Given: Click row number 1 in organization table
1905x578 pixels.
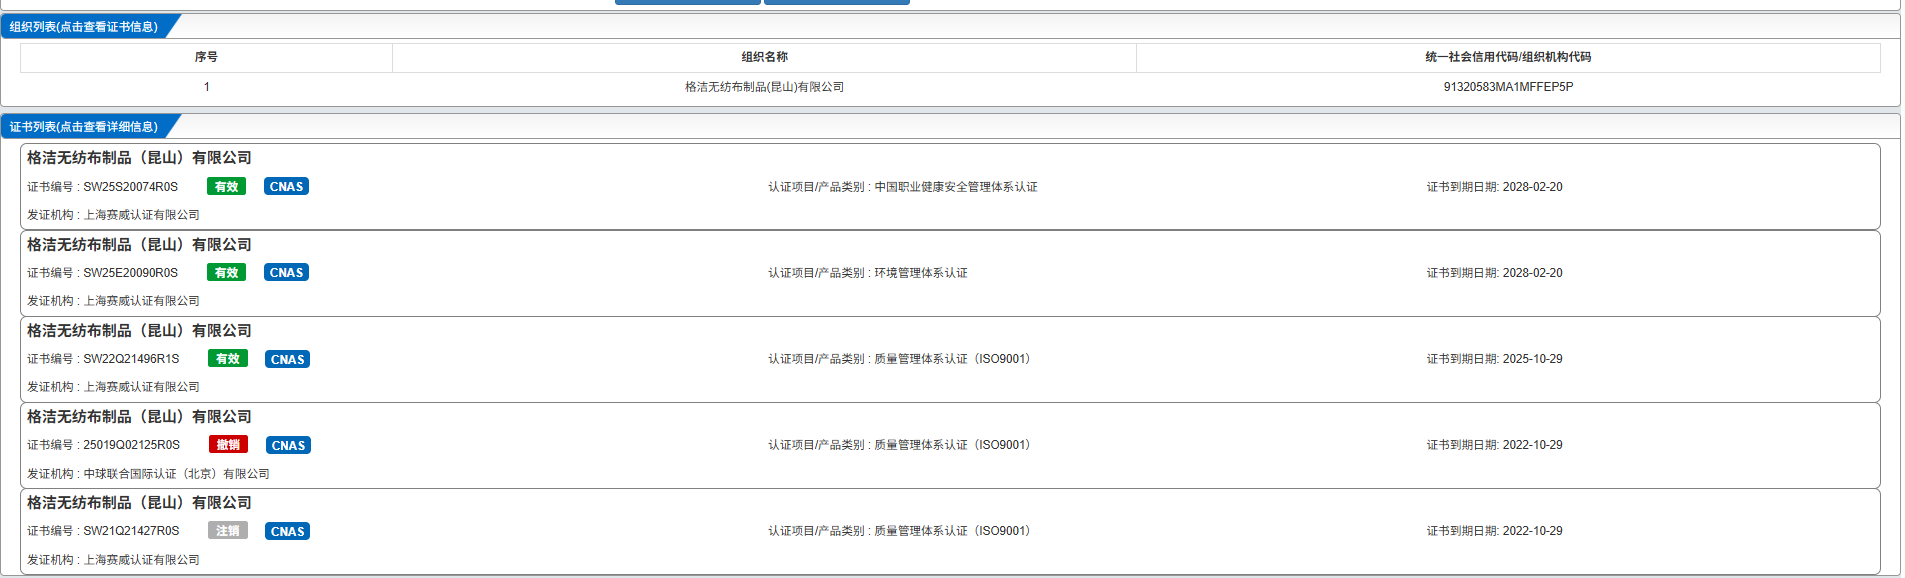Looking at the screenshot, I should (206, 87).
